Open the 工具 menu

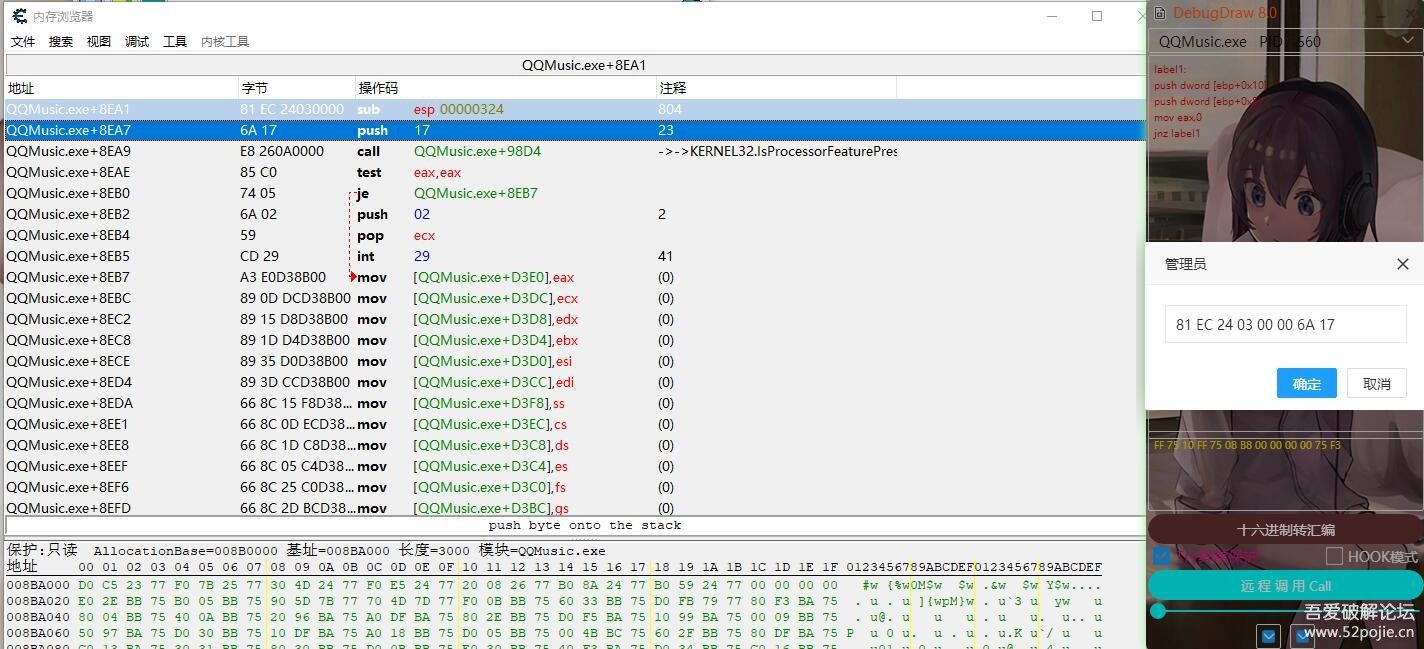pyautogui.click(x=175, y=42)
